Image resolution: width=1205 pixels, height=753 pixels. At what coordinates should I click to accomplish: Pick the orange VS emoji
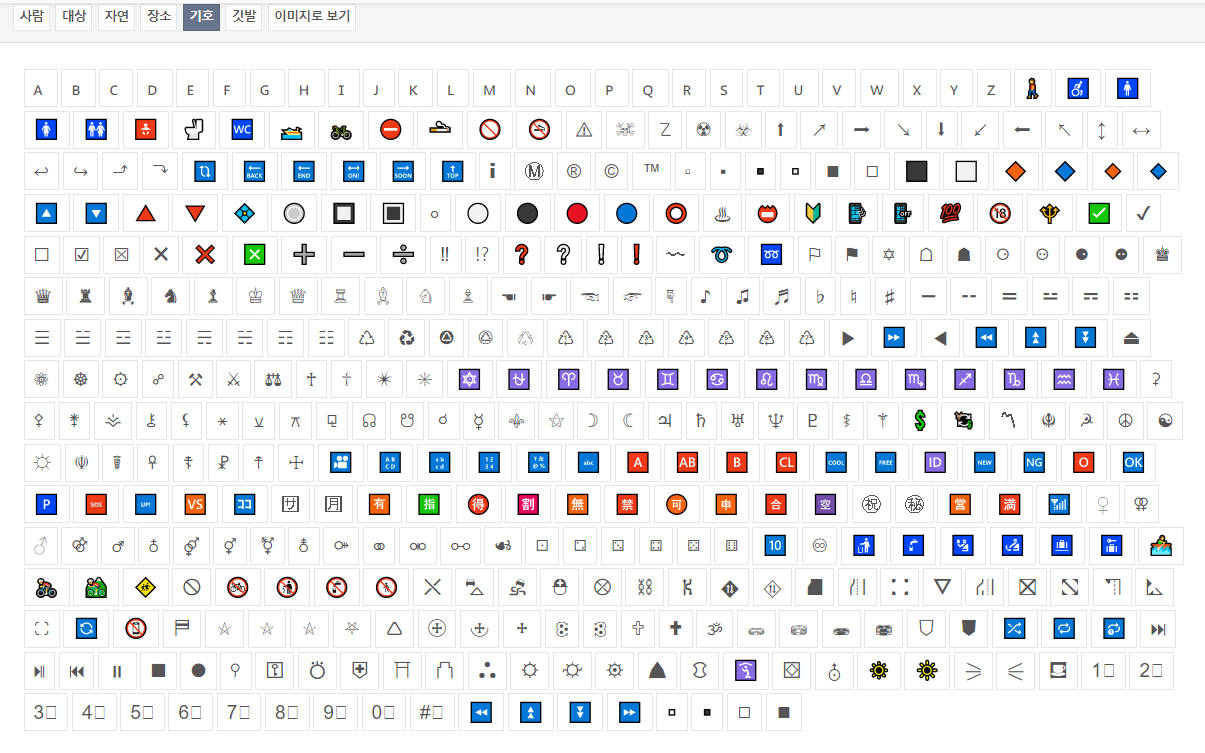pyautogui.click(x=194, y=504)
